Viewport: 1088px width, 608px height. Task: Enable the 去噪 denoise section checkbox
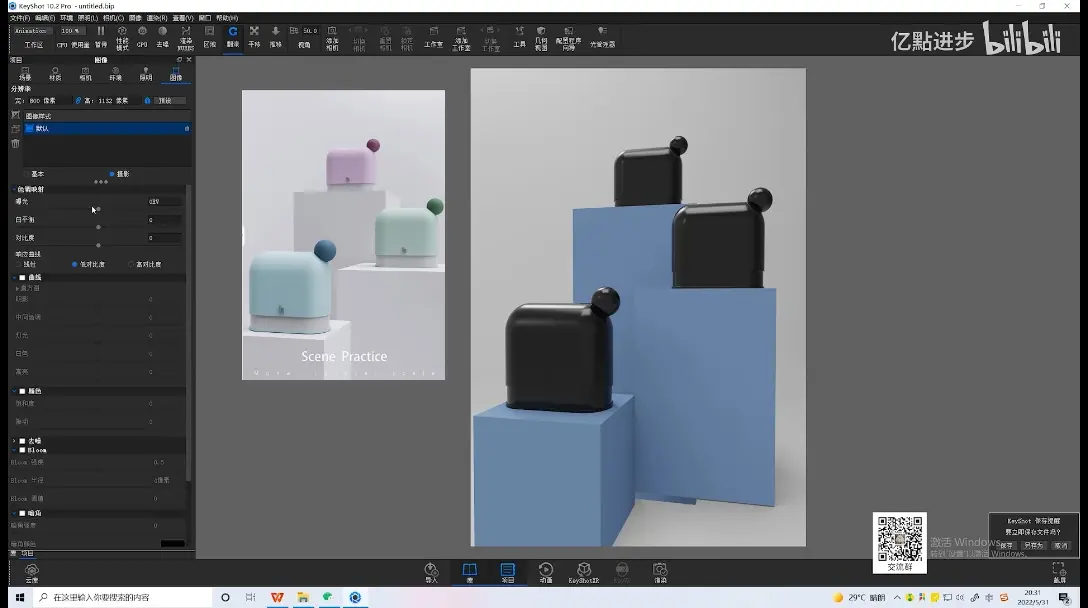(22, 441)
